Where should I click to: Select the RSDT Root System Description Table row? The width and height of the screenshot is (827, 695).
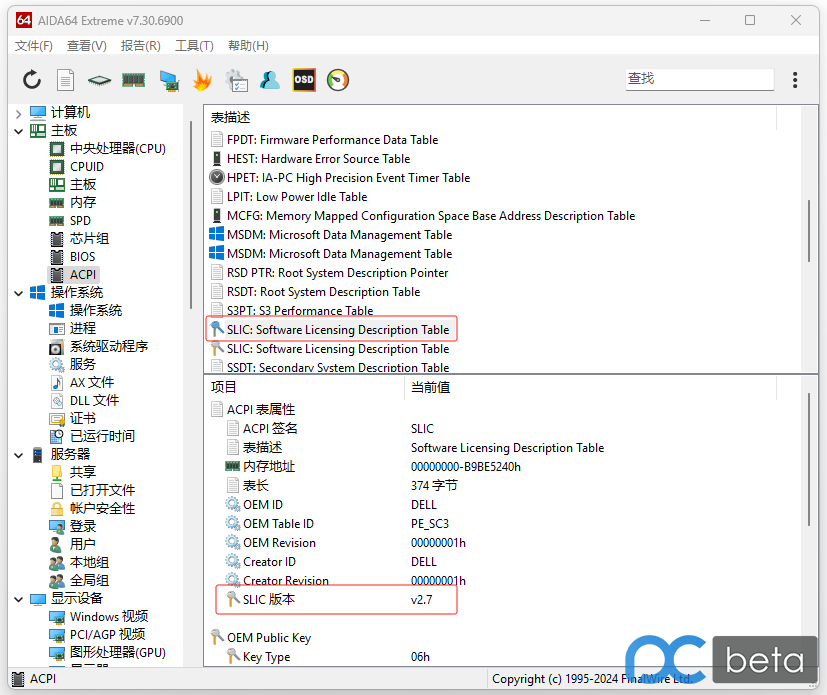click(x=315, y=292)
